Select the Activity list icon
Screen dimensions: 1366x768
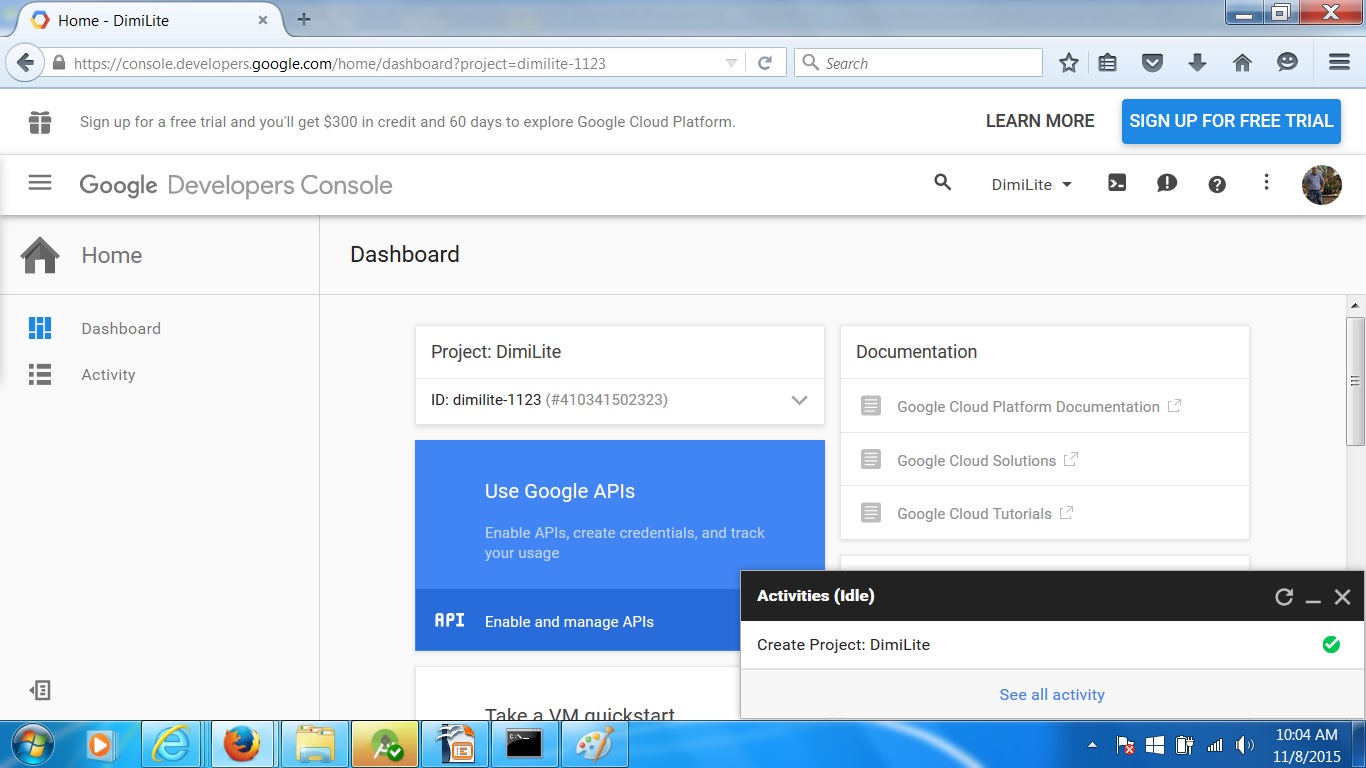pos(40,375)
